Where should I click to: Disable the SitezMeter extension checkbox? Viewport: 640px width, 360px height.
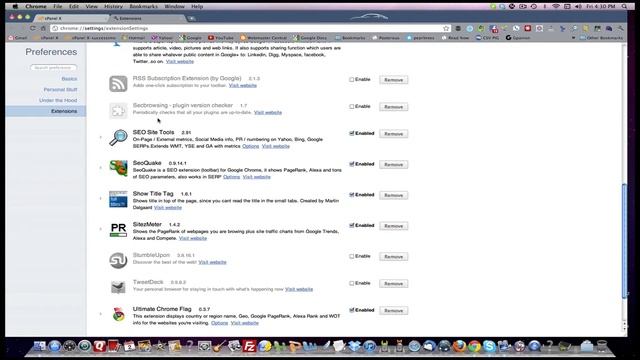pyautogui.click(x=351, y=225)
